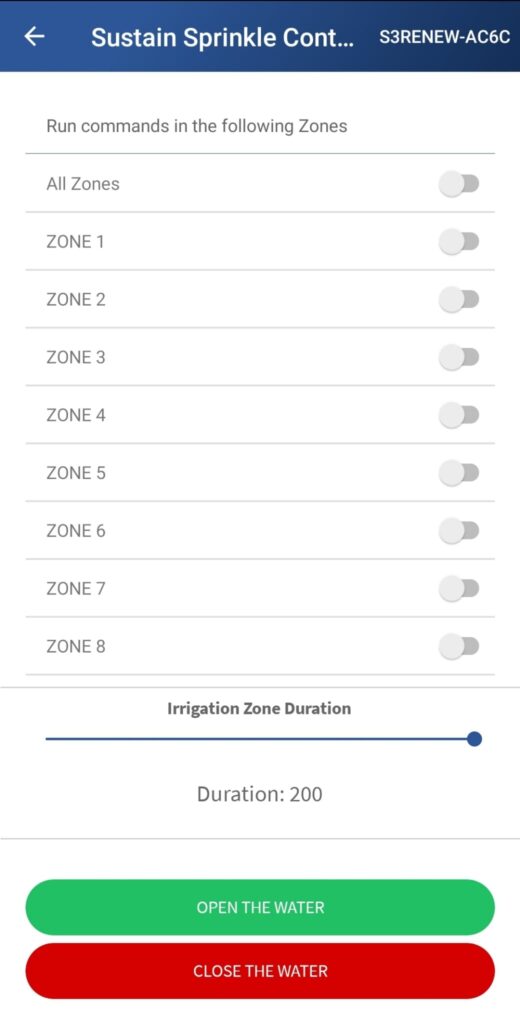Switch on ZONE 2

459,300
